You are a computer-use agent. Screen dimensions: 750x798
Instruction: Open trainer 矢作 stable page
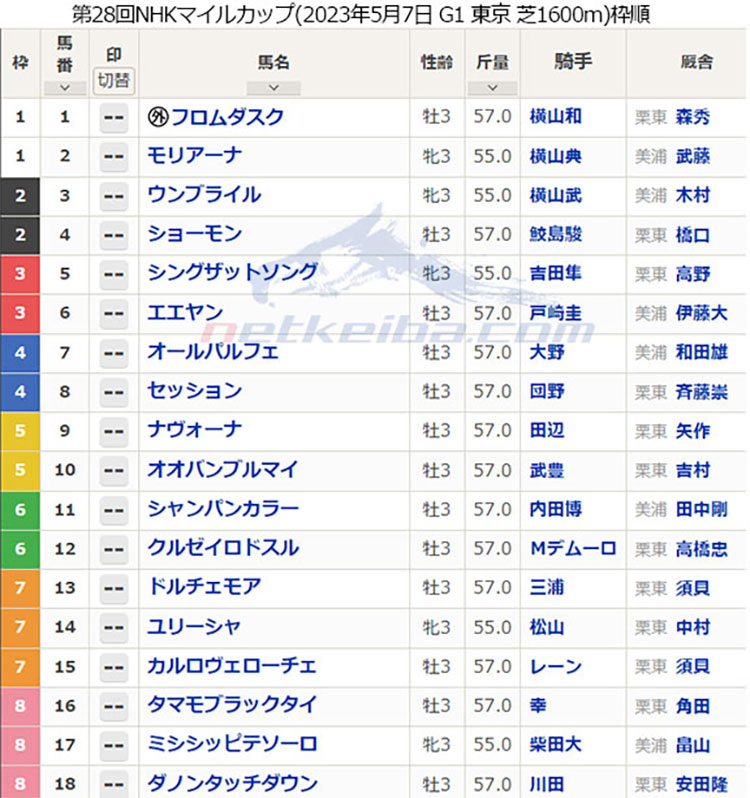point(693,431)
